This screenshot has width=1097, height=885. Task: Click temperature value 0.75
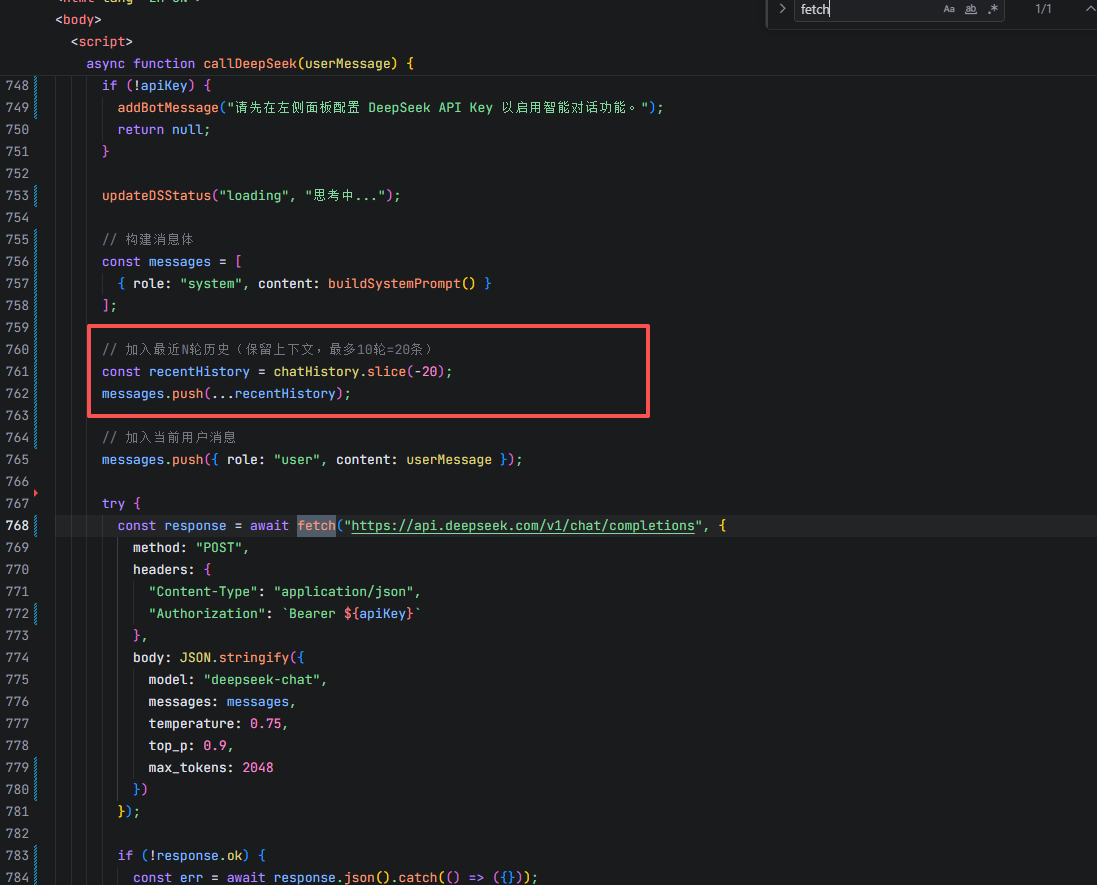(x=266, y=723)
